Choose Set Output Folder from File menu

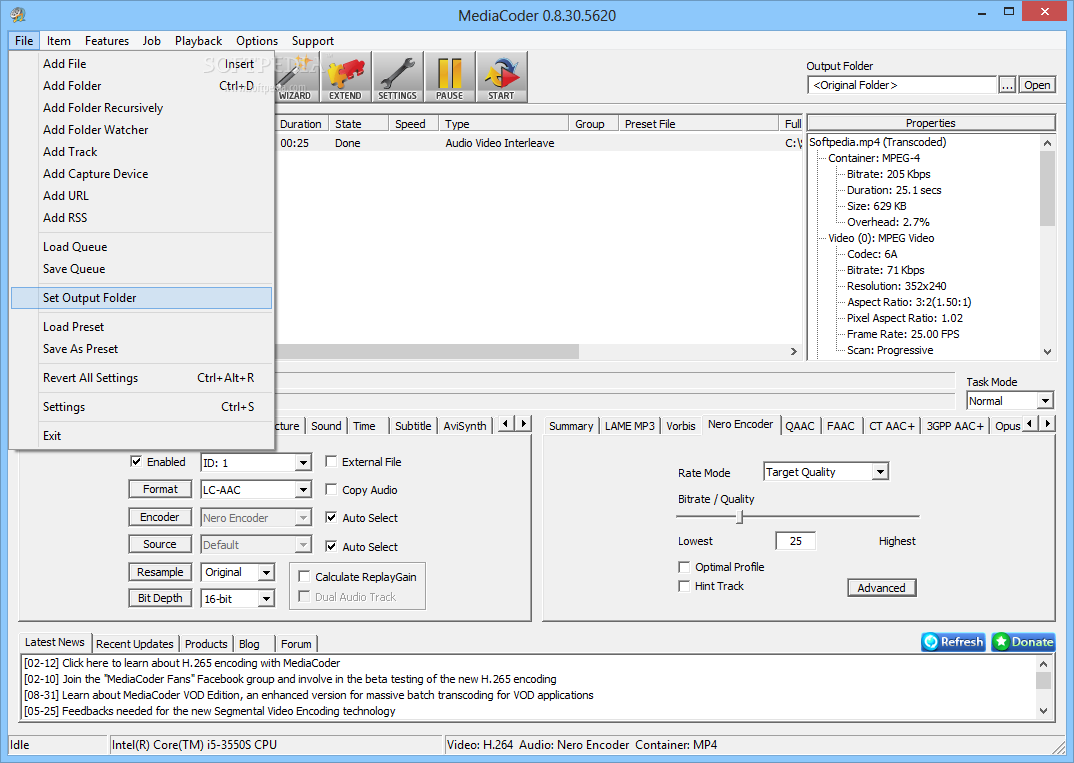pyautogui.click(x=142, y=298)
